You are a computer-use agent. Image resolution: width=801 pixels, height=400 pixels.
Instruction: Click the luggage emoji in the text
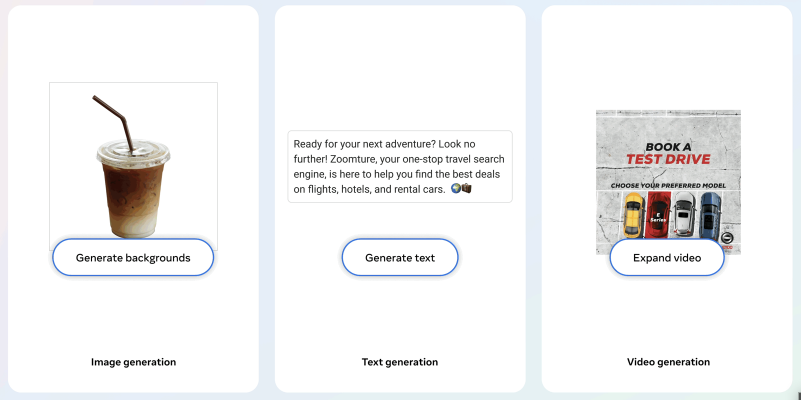coord(467,188)
